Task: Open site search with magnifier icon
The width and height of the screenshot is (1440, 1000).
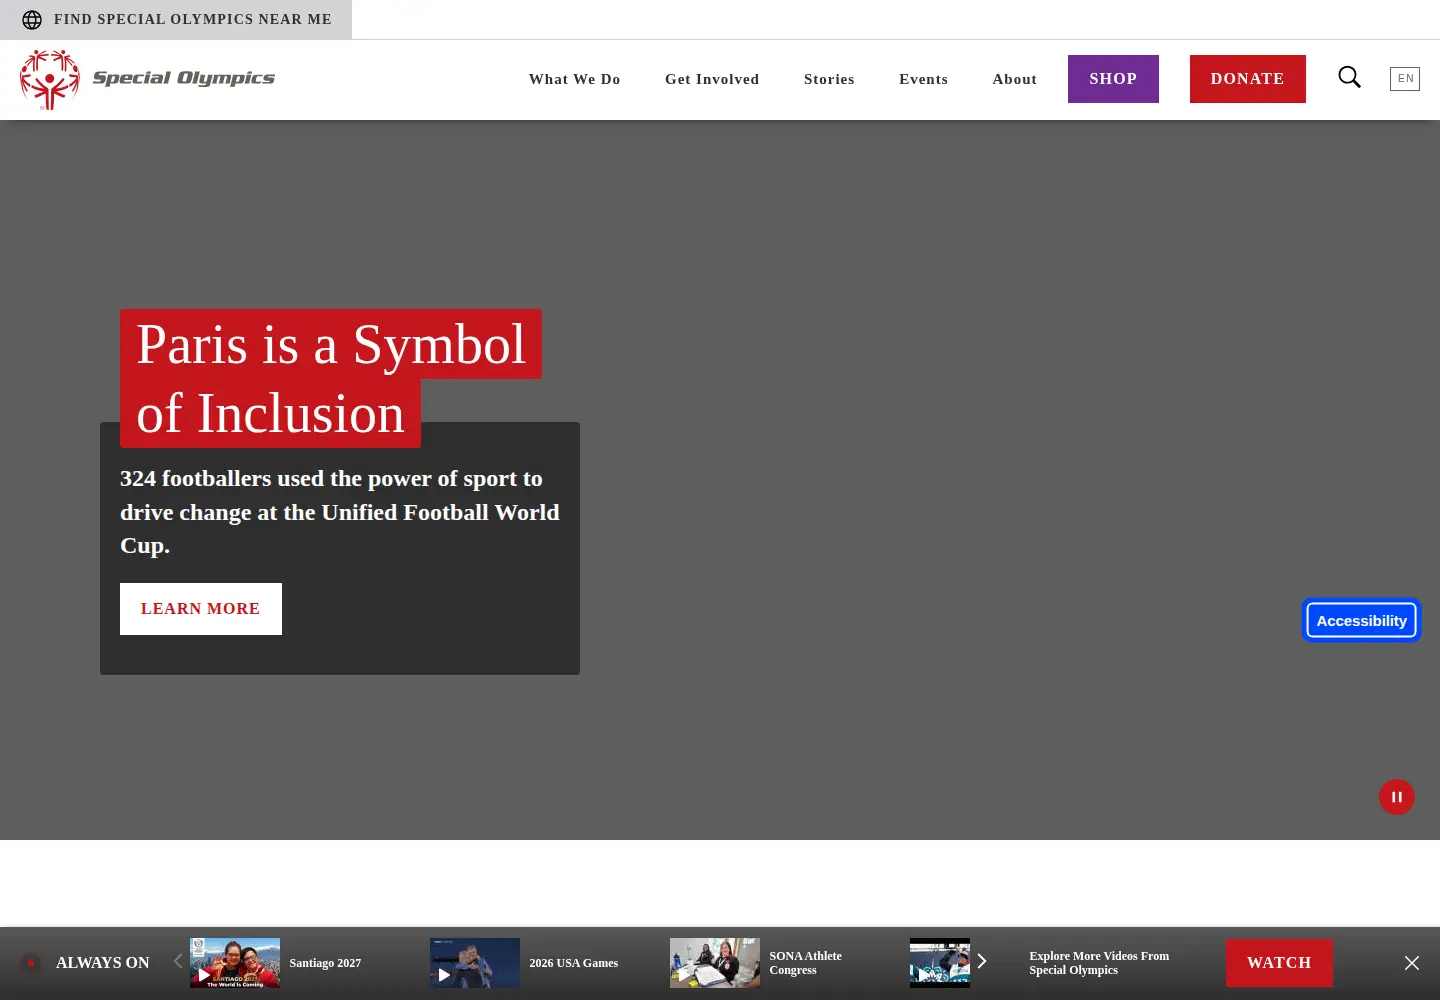Action: [1350, 77]
